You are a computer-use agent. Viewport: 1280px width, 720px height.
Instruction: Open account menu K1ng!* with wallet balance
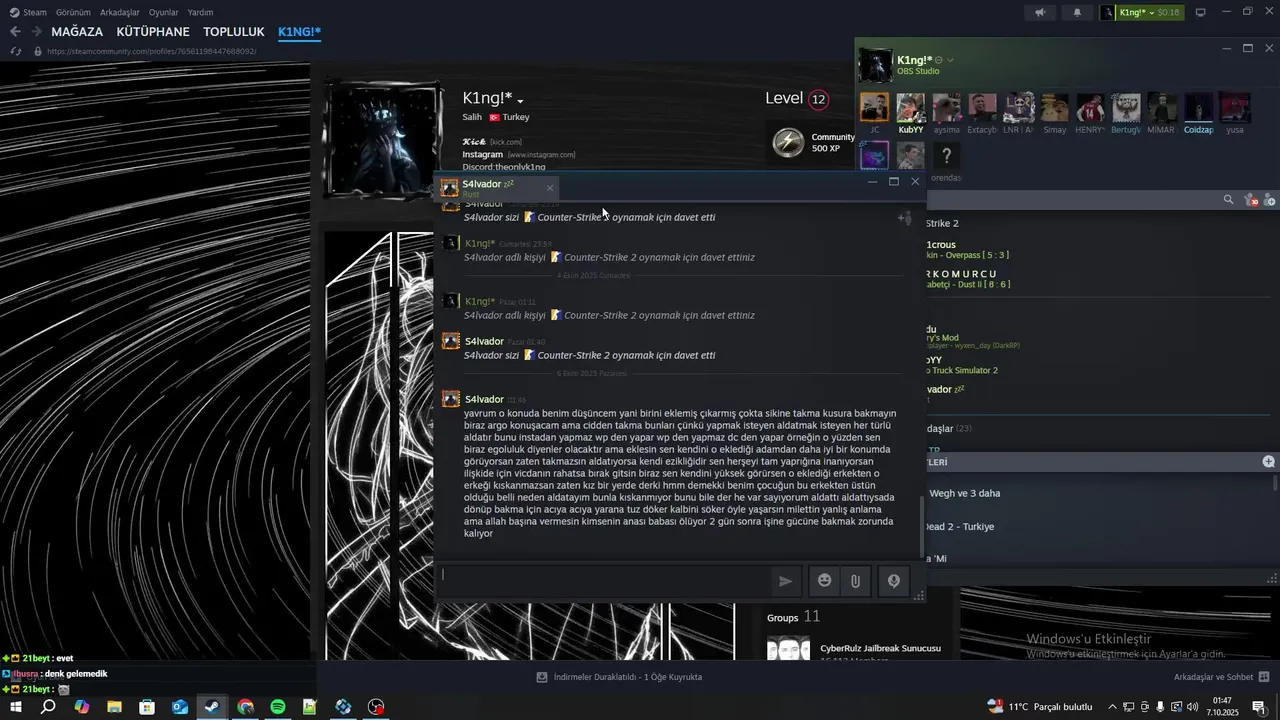pos(1142,12)
